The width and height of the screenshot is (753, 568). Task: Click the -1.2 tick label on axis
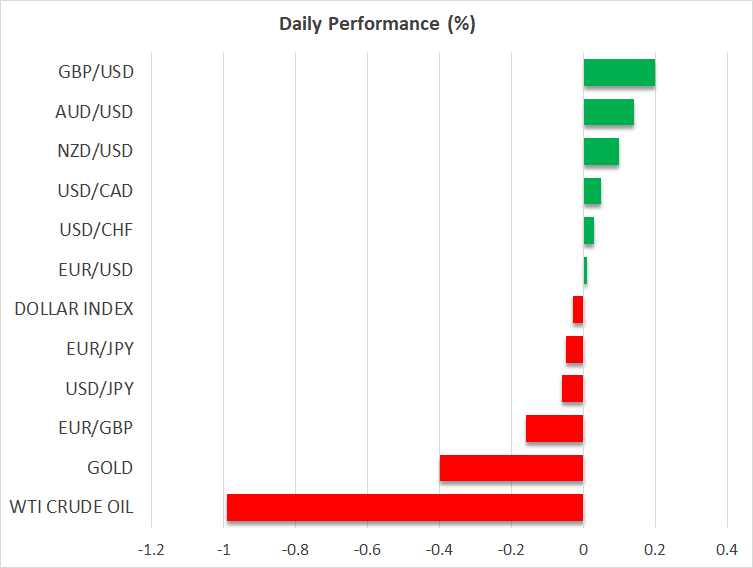click(151, 551)
